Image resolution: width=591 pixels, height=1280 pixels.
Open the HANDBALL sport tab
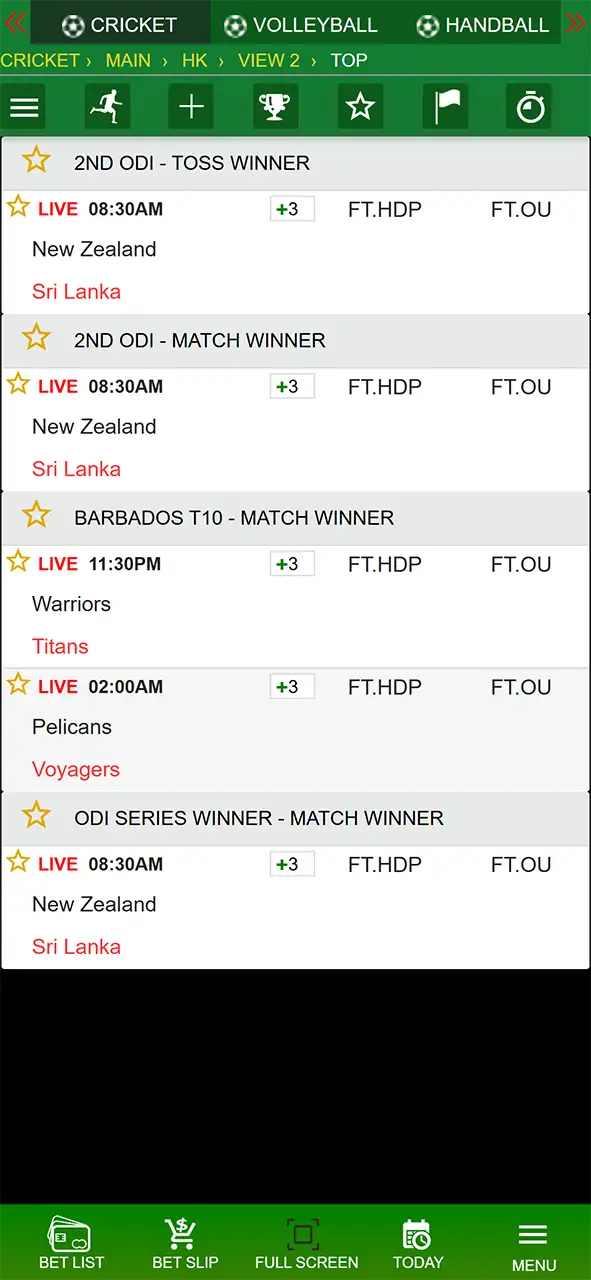point(482,24)
